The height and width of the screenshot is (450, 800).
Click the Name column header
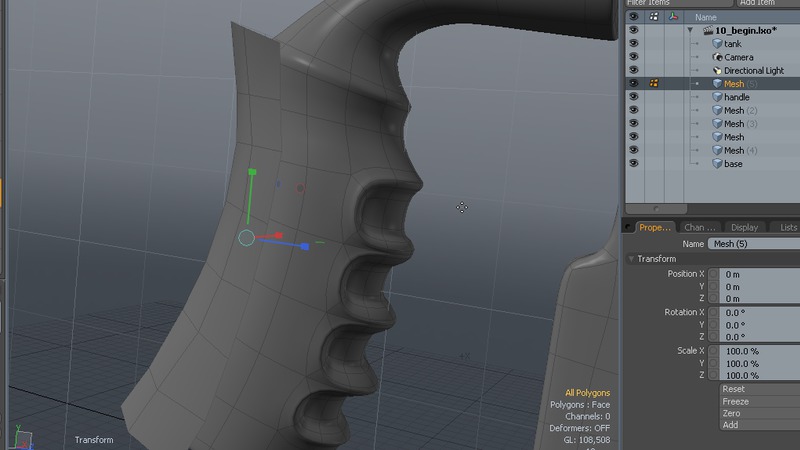pyautogui.click(x=742, y=17)
